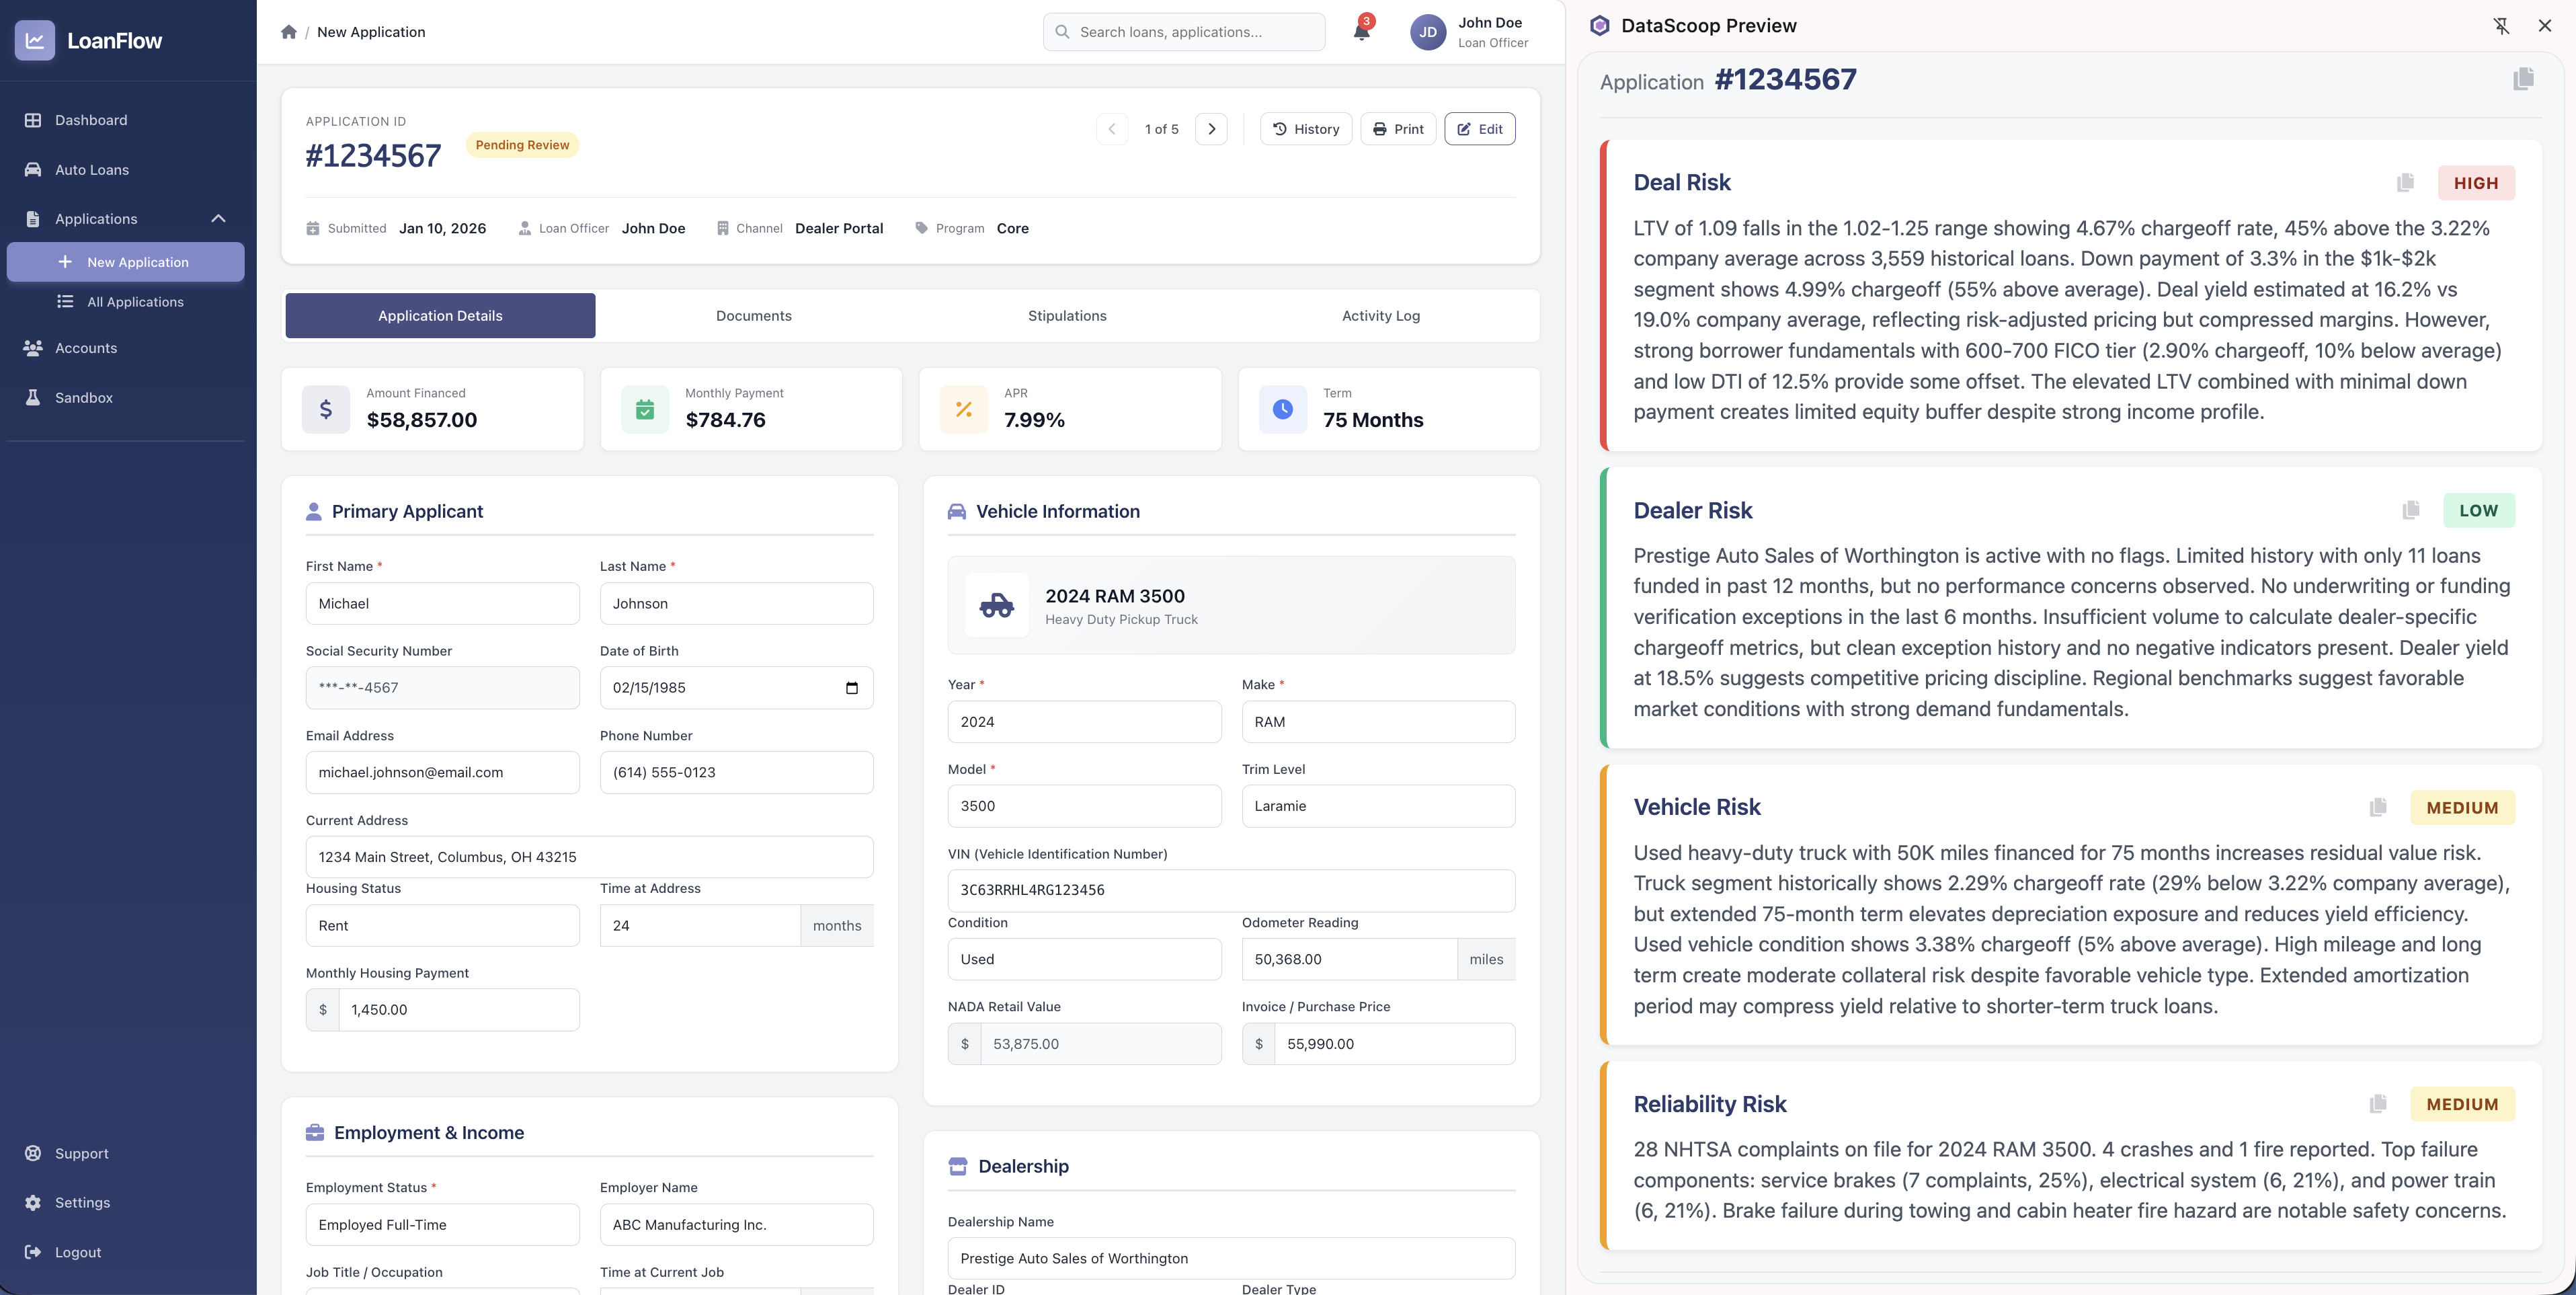Click the First Name field Michael
Screen dimensions: 2576x1295
coord(442,604)
